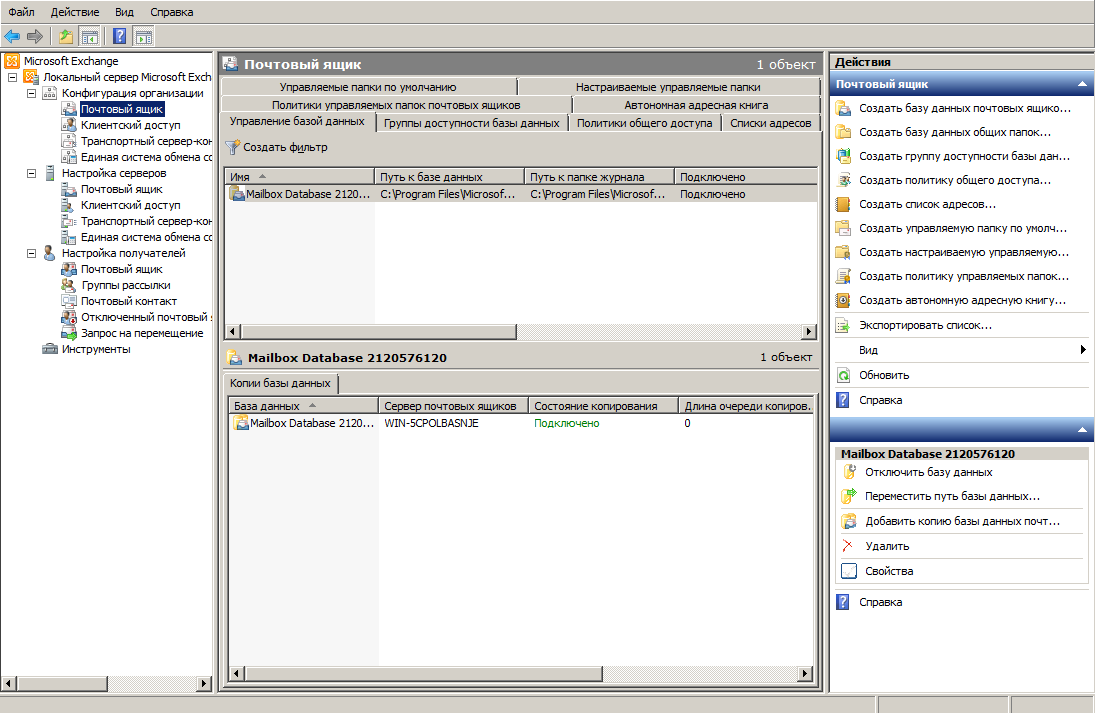Click the Создать управляемую папку по умолчанию icon
Image resolution: width=1095 pixels, height=713 pixels.
tap(844, 228)
